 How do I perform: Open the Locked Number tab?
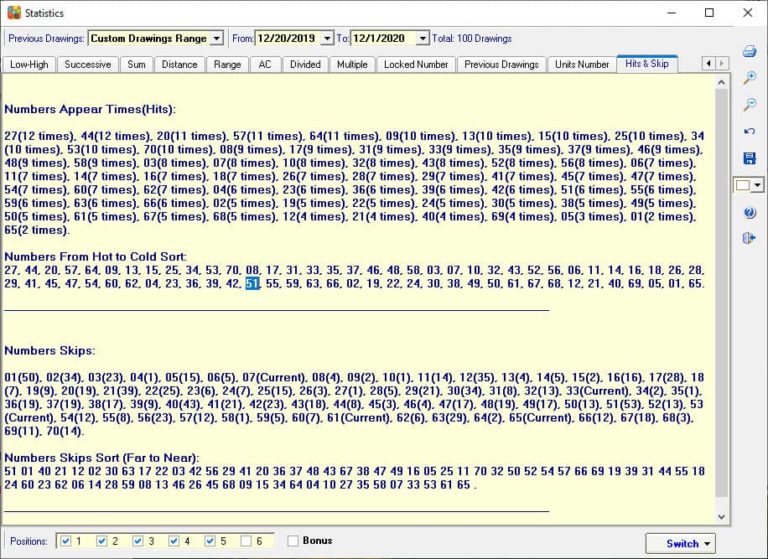[x=416, y=64]
